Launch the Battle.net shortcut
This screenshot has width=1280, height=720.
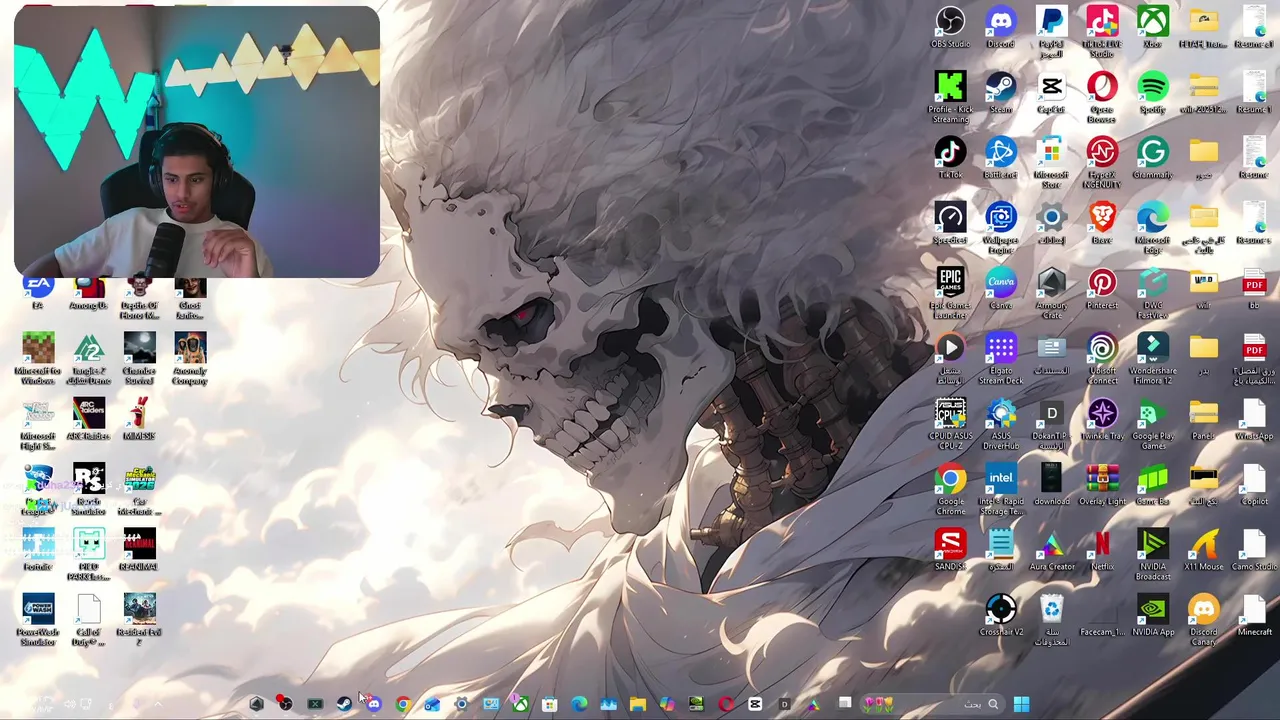tap(1000, 157)
